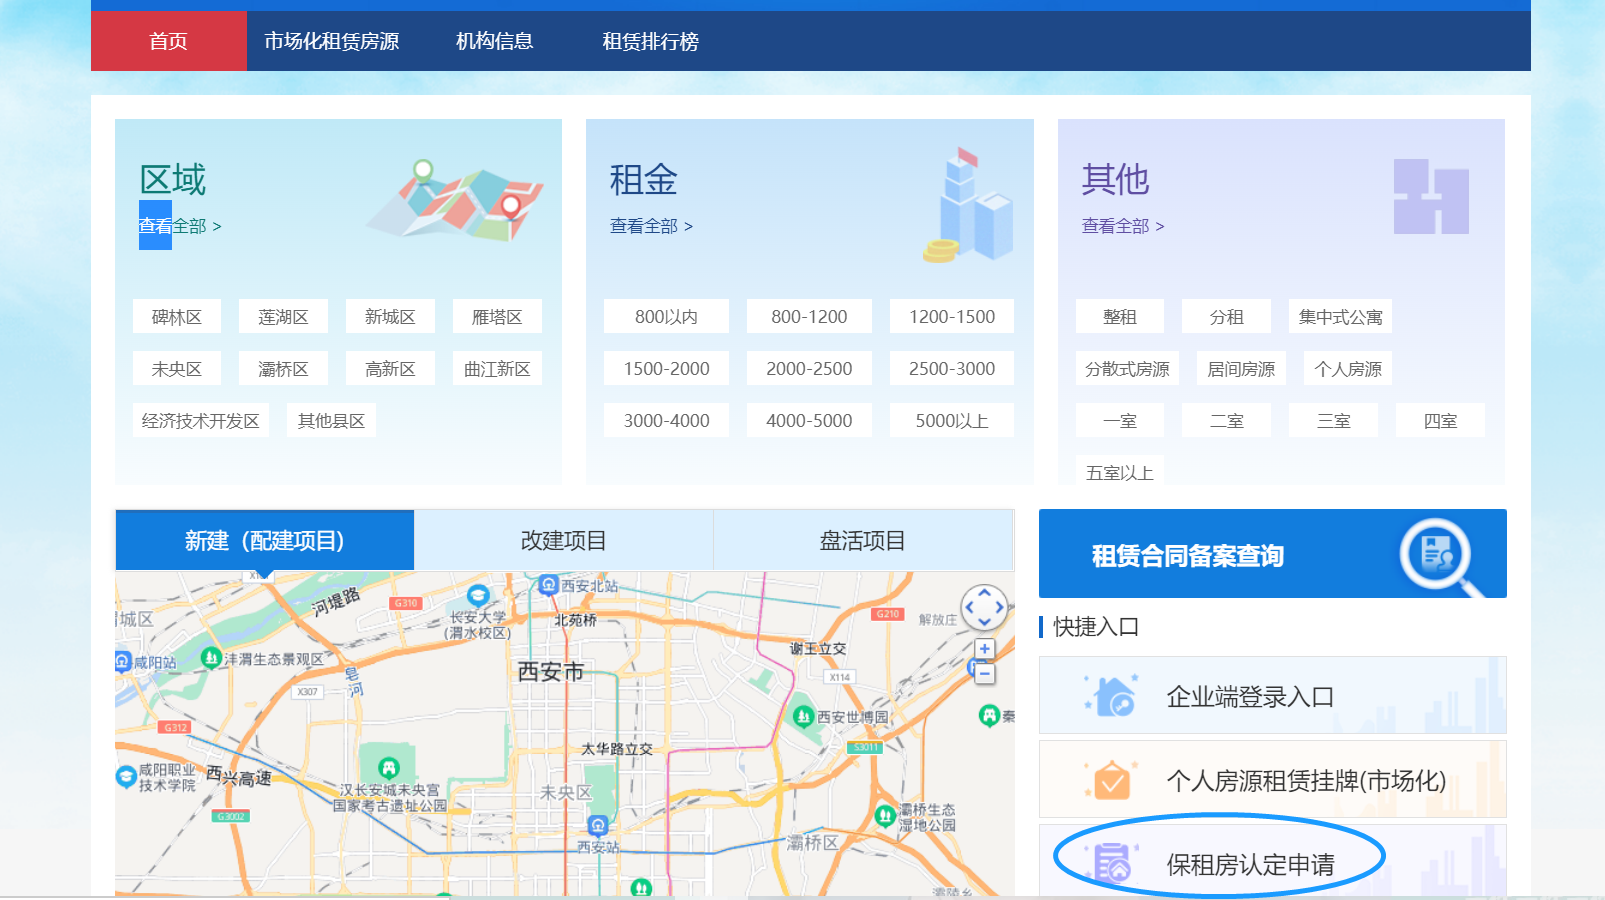The width and height of the screenshot is (1605, 900).
Task: Open the 市场化租赁房源 navigation menu
Action: click(331, 41)
